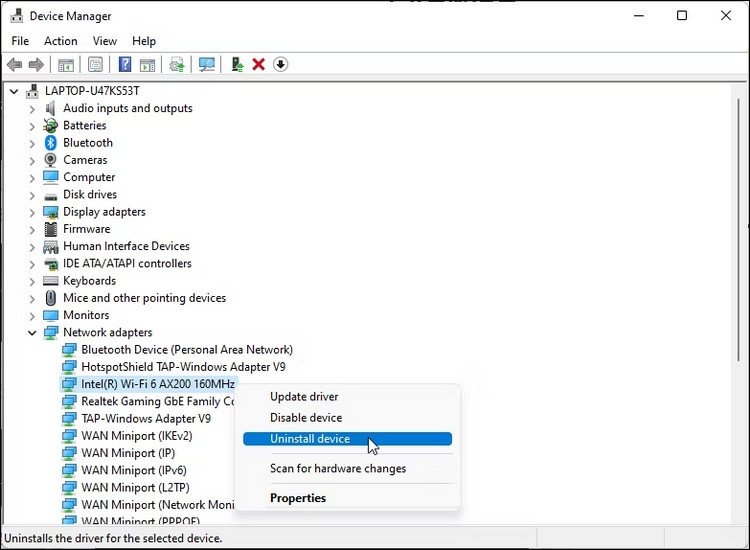The height and width of the screenshot is (550, 750).
Task: Click the monitor scan hardware toolbar icon
Action: tap(207, 65)
